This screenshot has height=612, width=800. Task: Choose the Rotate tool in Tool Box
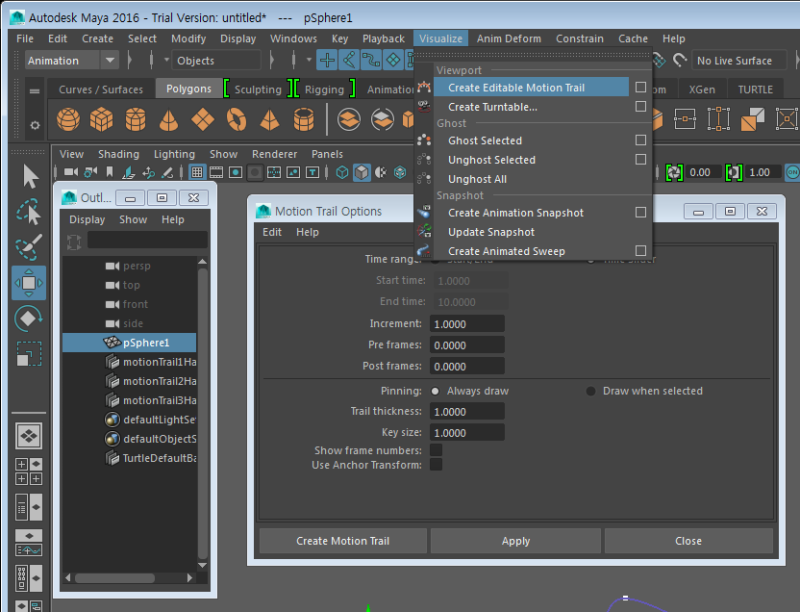coord(29,318)
